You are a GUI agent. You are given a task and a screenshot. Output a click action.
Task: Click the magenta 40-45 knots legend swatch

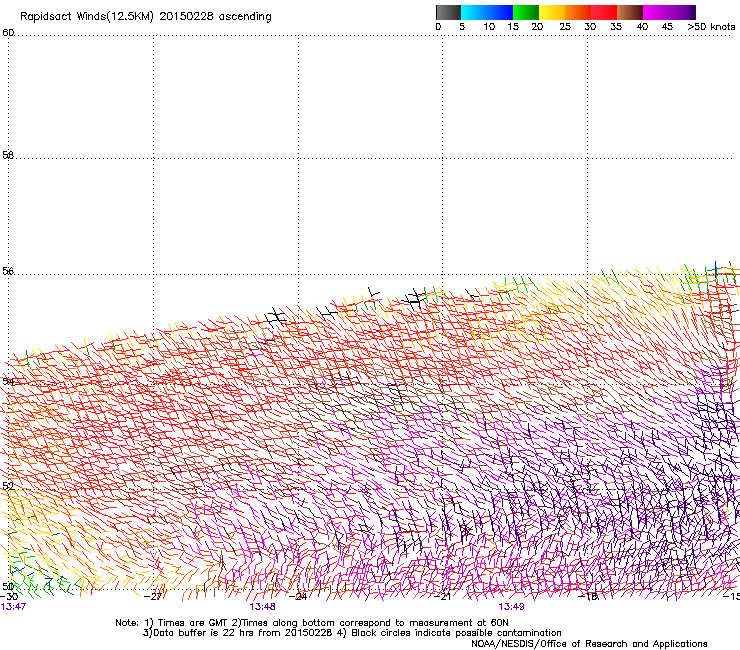[656, 12]
